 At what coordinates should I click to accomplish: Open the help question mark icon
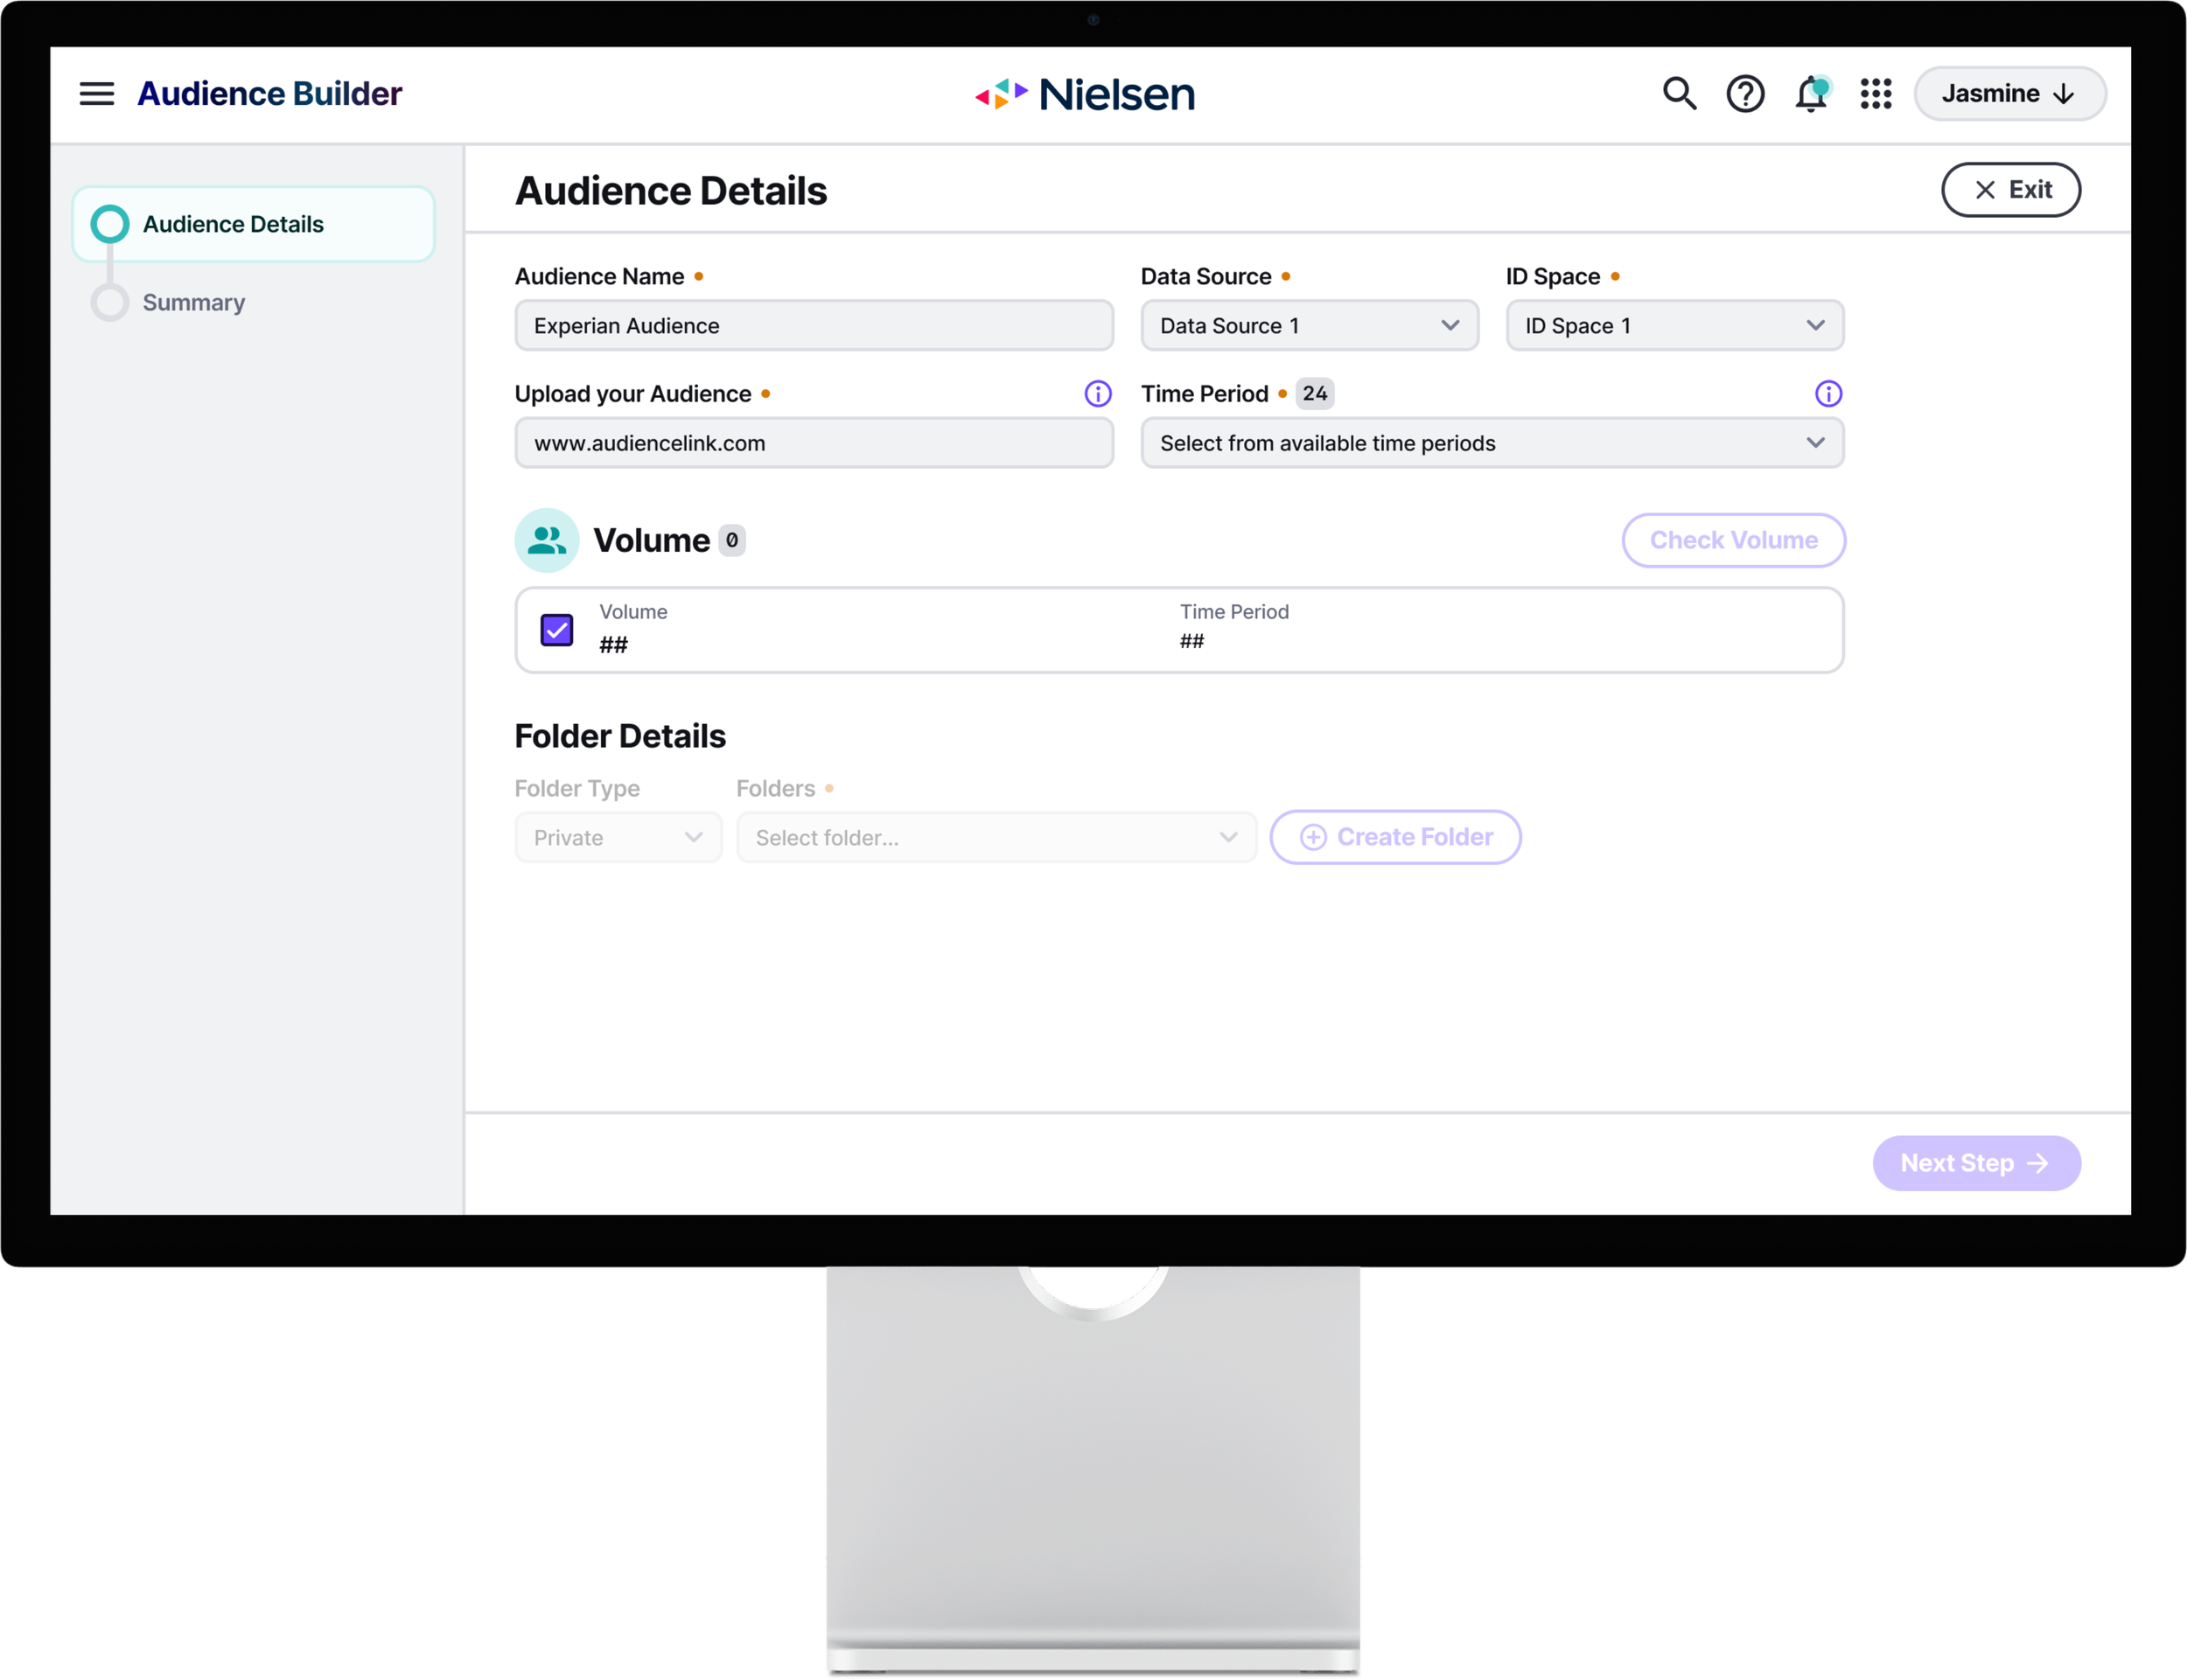(1745, 94)
